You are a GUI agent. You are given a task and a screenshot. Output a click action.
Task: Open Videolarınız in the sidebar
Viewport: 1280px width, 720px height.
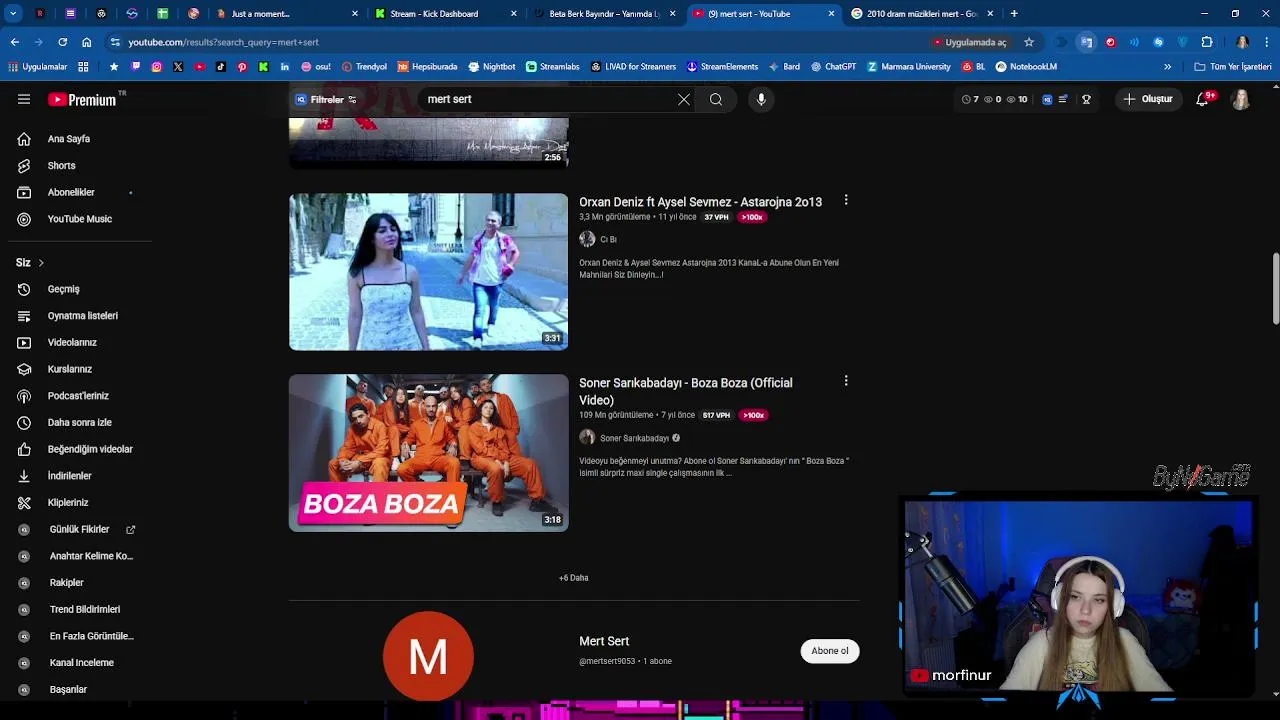tap(72, 342)
